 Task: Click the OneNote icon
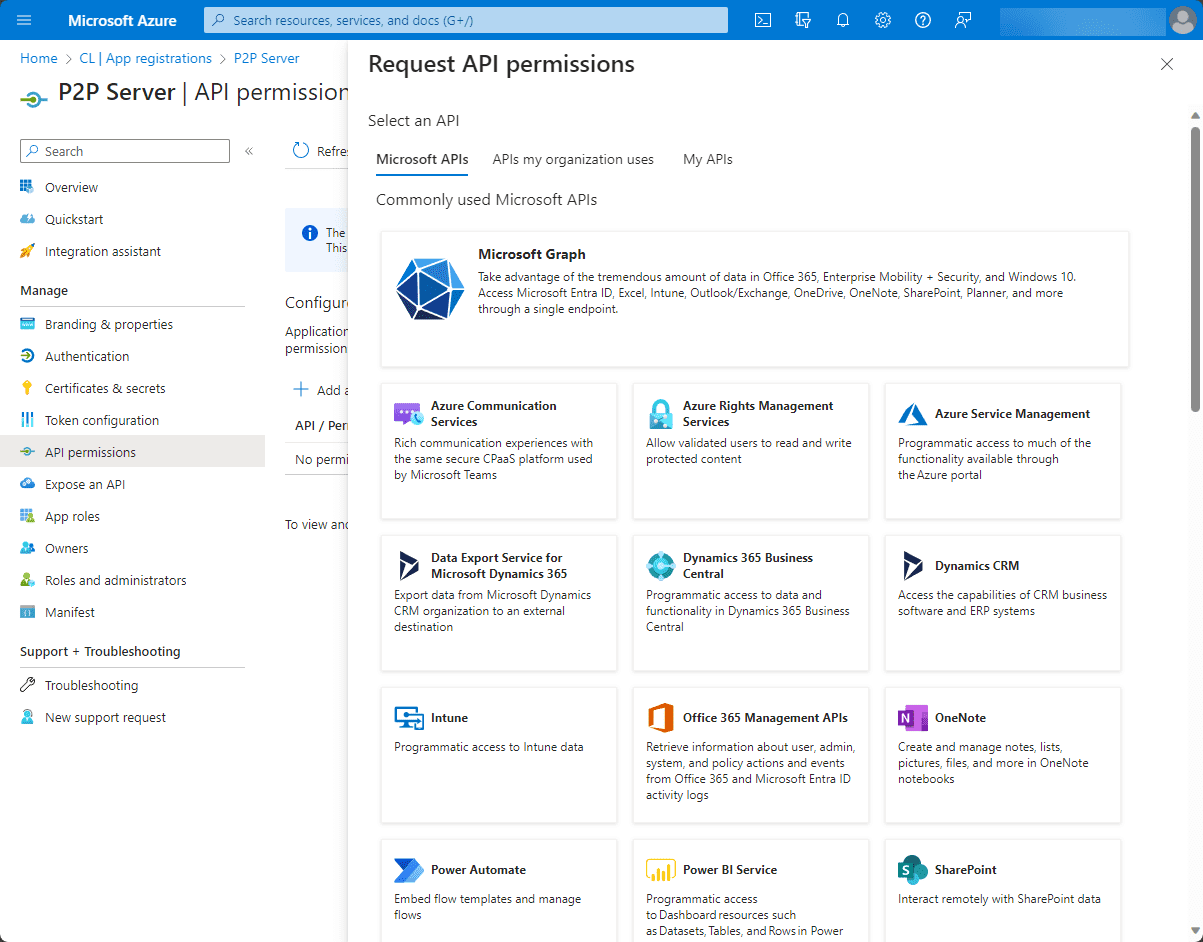pos(913,718)
